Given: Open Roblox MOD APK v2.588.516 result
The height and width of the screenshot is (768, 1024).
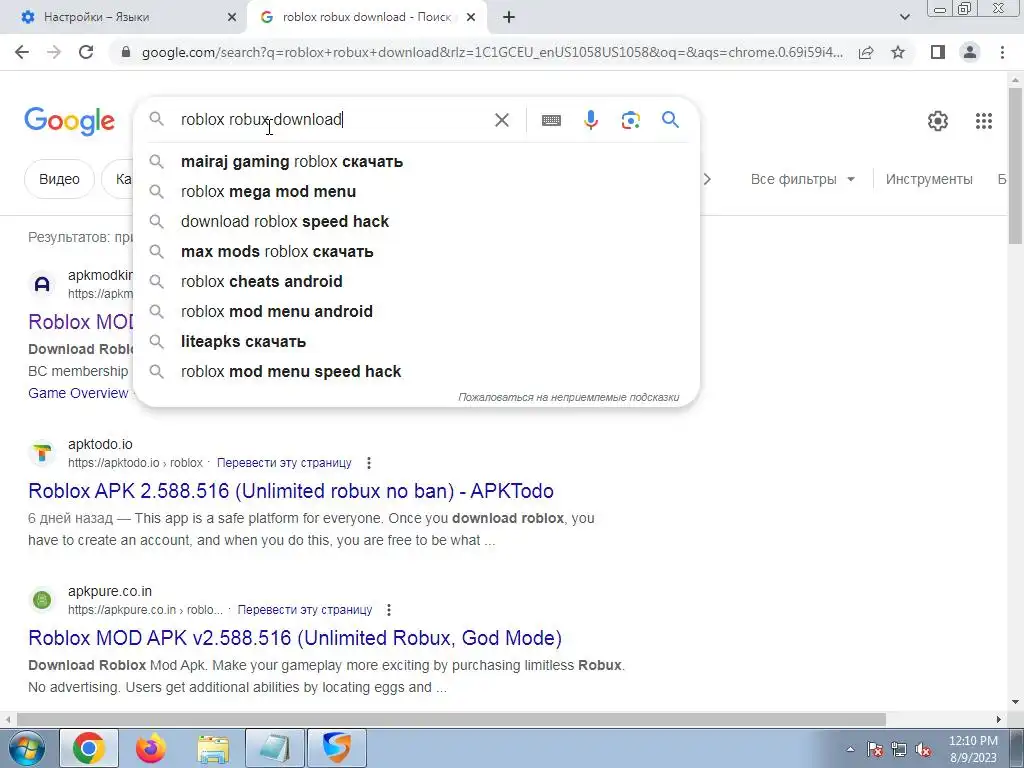Looking at the screenshot, I should coord(295,638).
